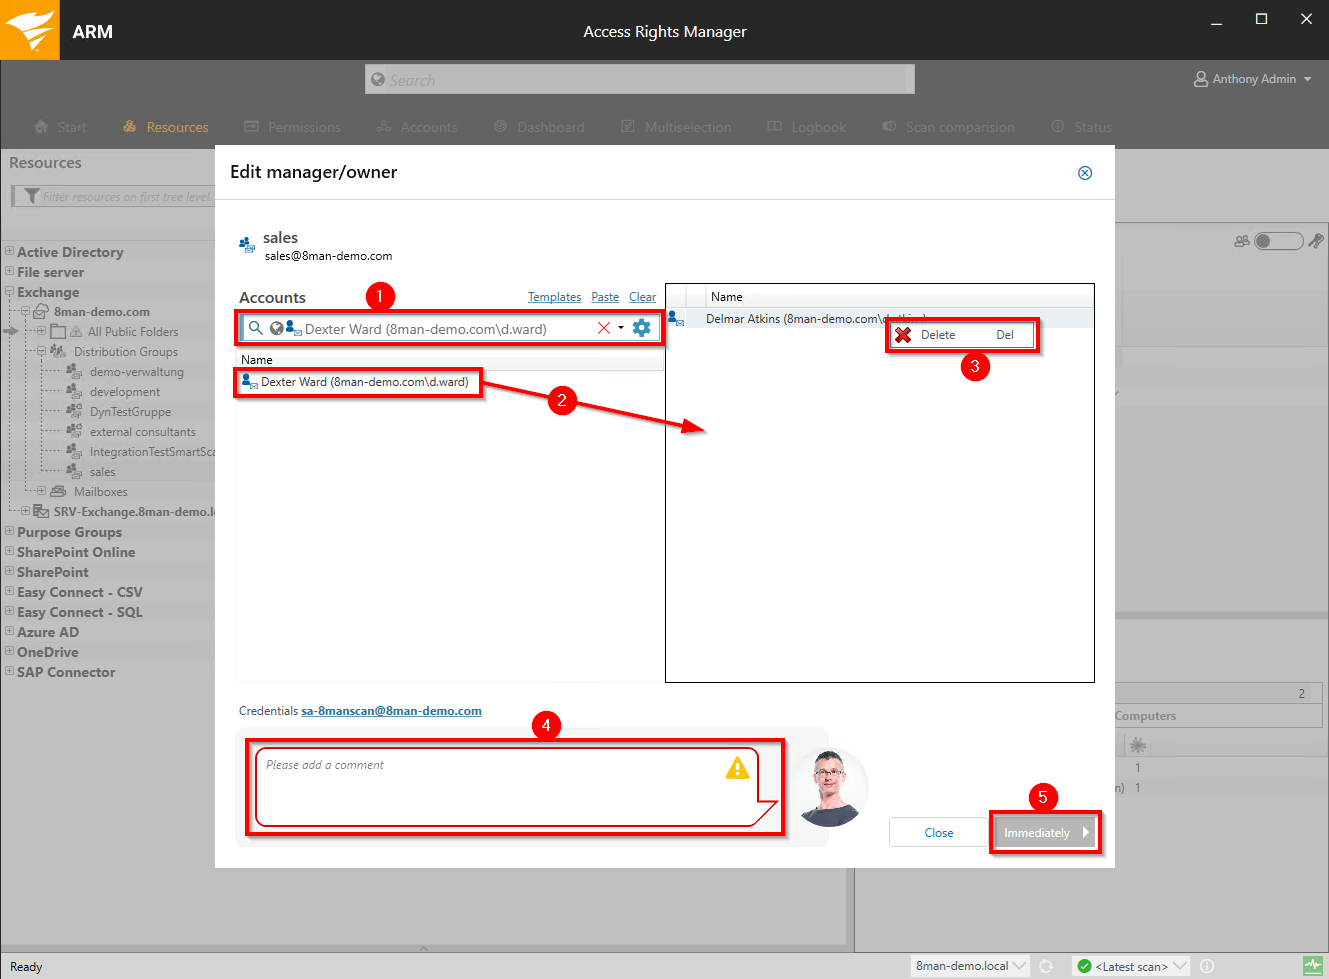Click the Templates link

click(x=554, y=297)
